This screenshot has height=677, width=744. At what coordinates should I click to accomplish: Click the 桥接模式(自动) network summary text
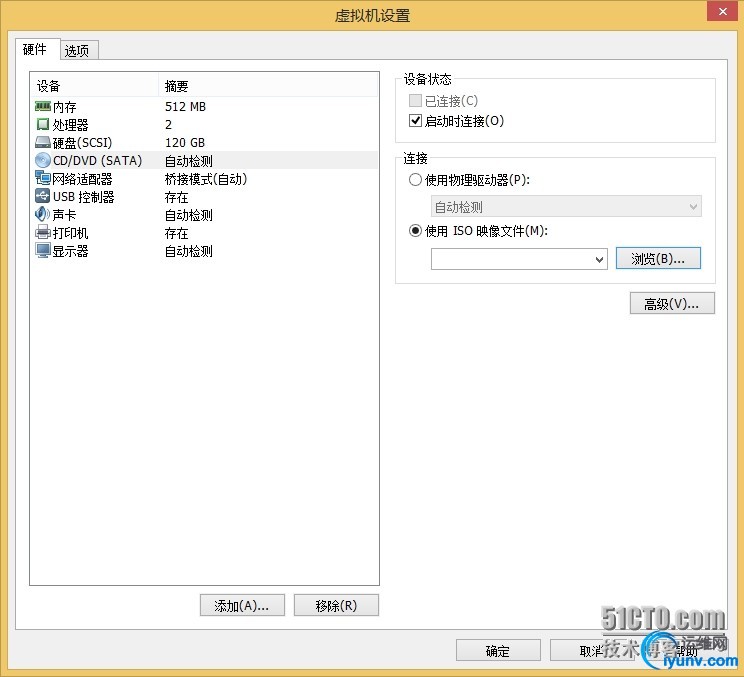coord(206,179)
